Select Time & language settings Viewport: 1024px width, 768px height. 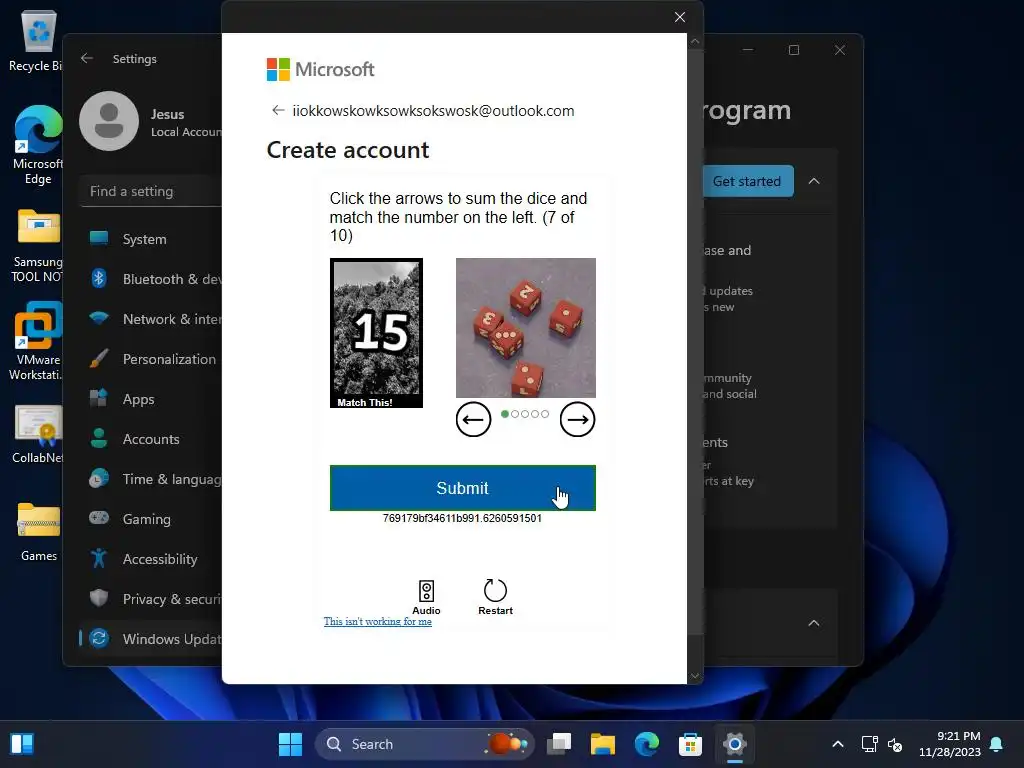[152, 479]
